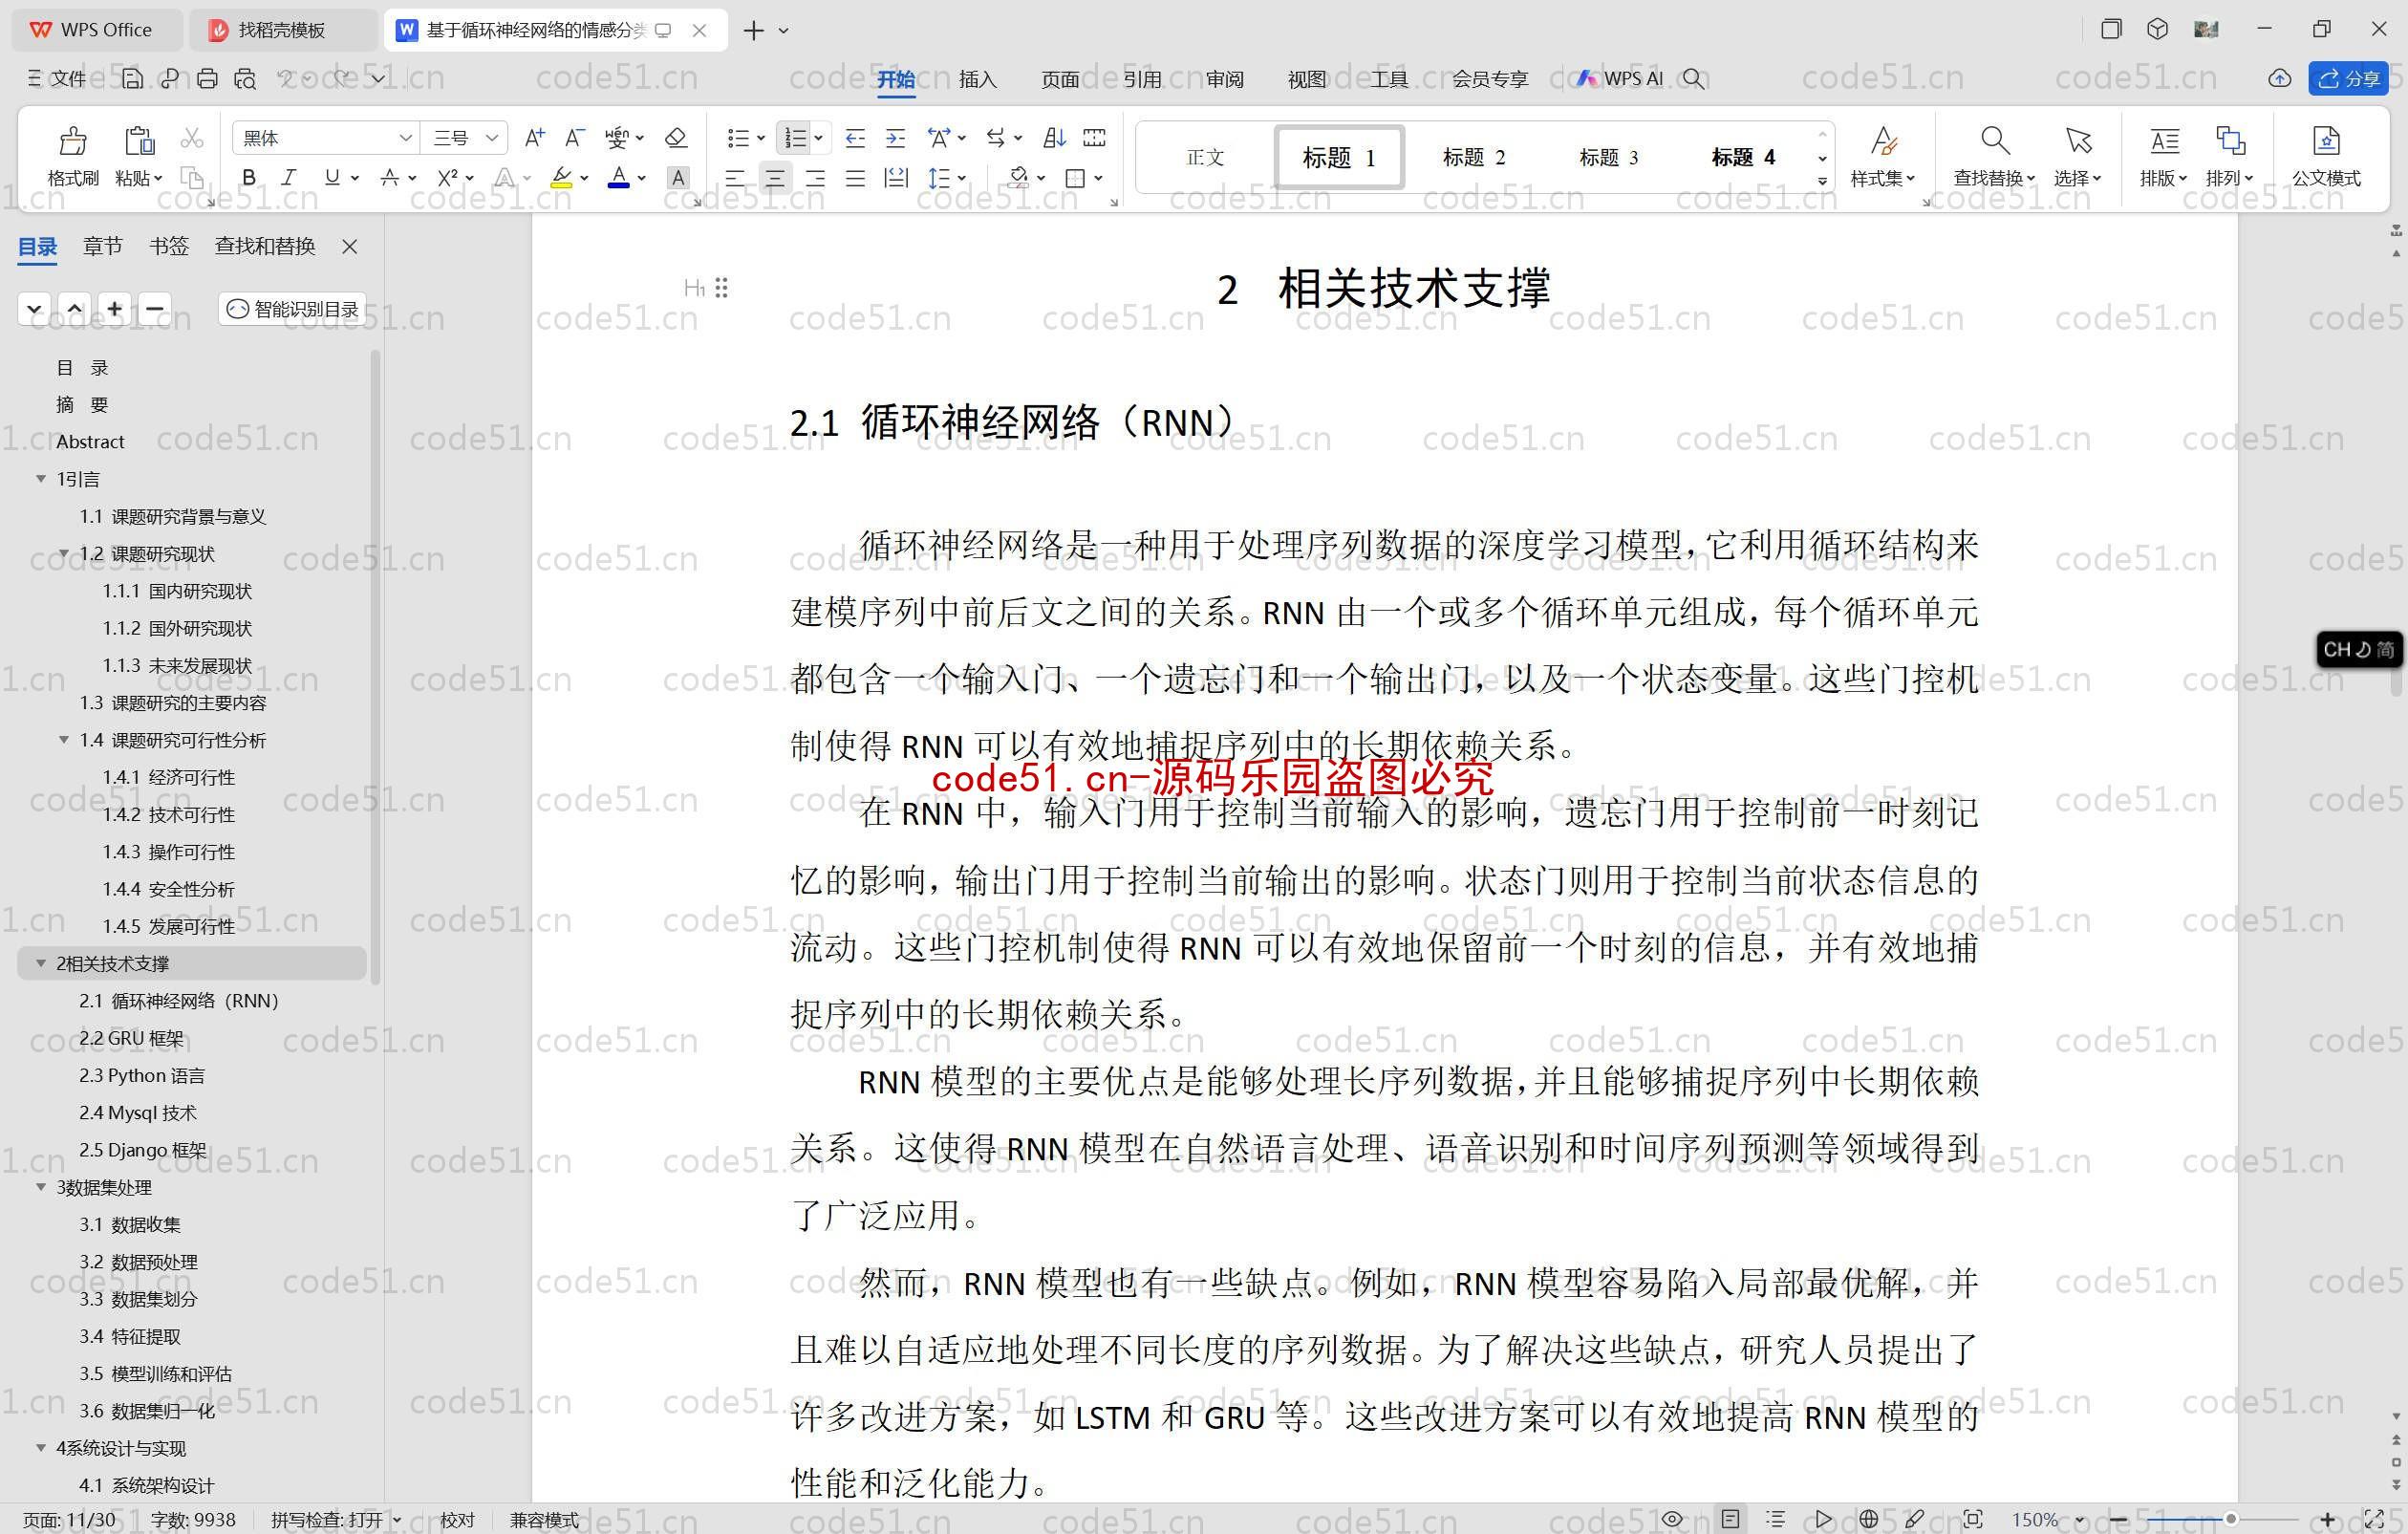Open the zoom level 150% dropdown
The width and height of the screenshot is (2408, 1534).
coord(2078,1520)
